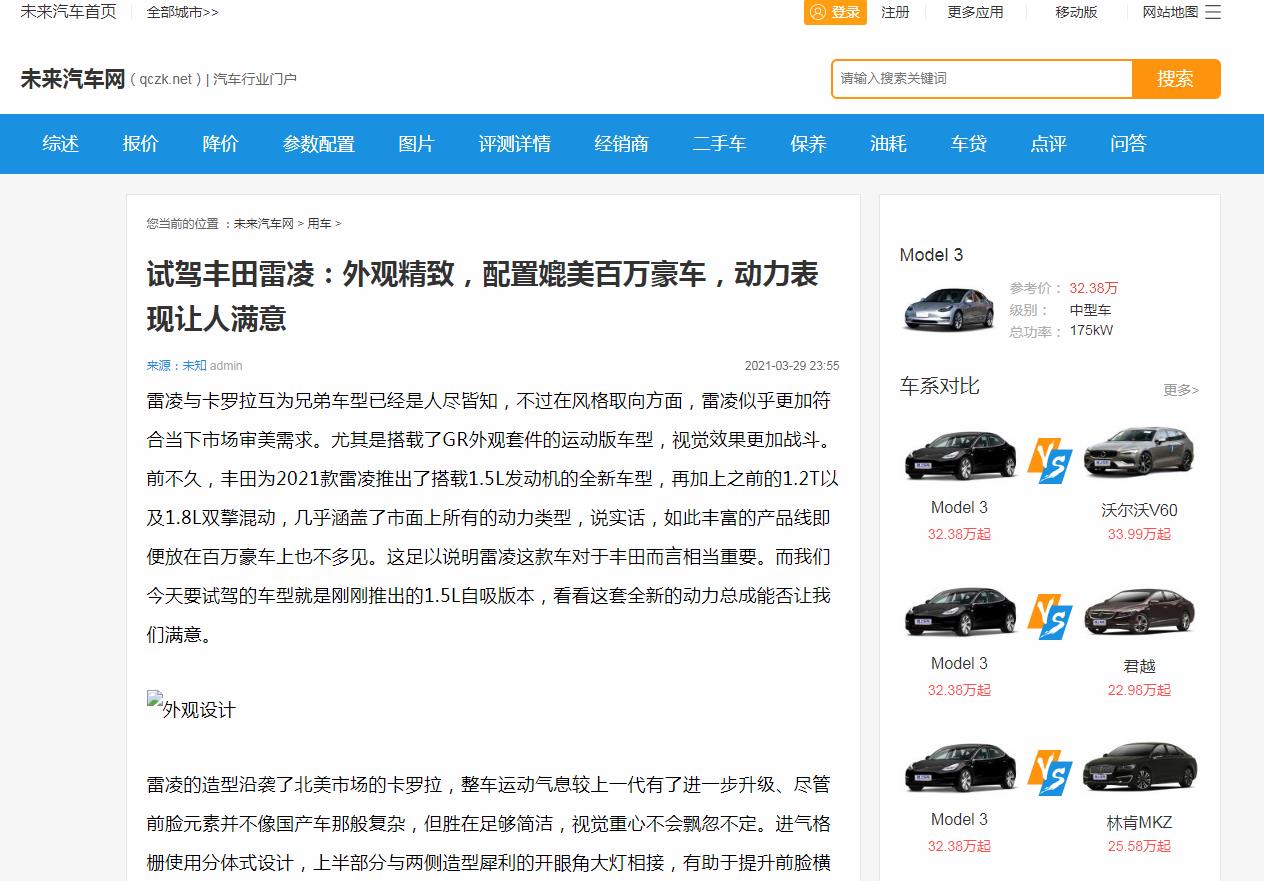Open 更多> in the 车系对比 section
The image size is (1264, 881).
(1181, 390)
